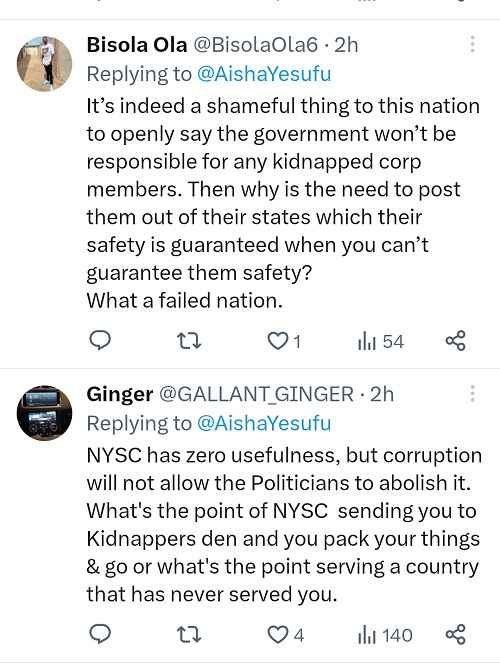The height and width of the screenshot is (670, 500).
Task: View analytics showing 54 views
Action: tap(380, 341)
